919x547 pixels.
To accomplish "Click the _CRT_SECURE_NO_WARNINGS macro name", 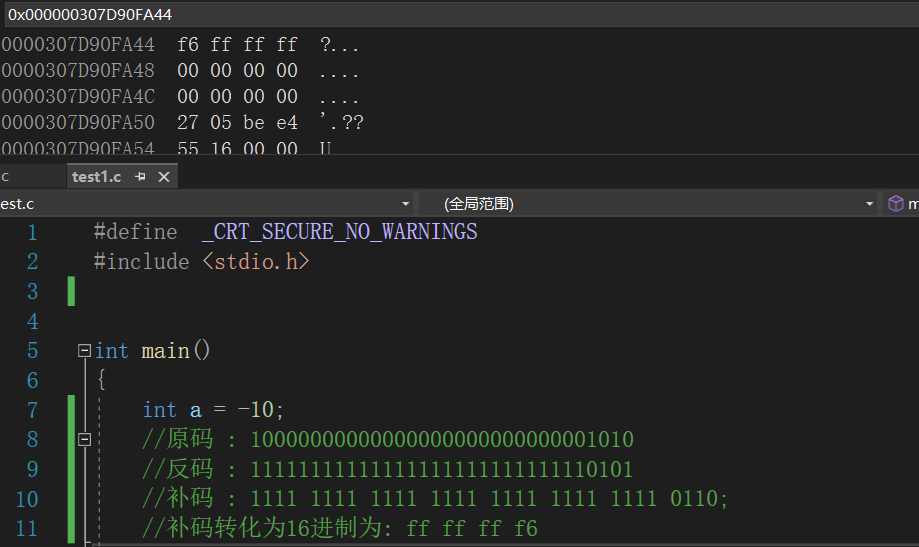I will coord(340,232).
